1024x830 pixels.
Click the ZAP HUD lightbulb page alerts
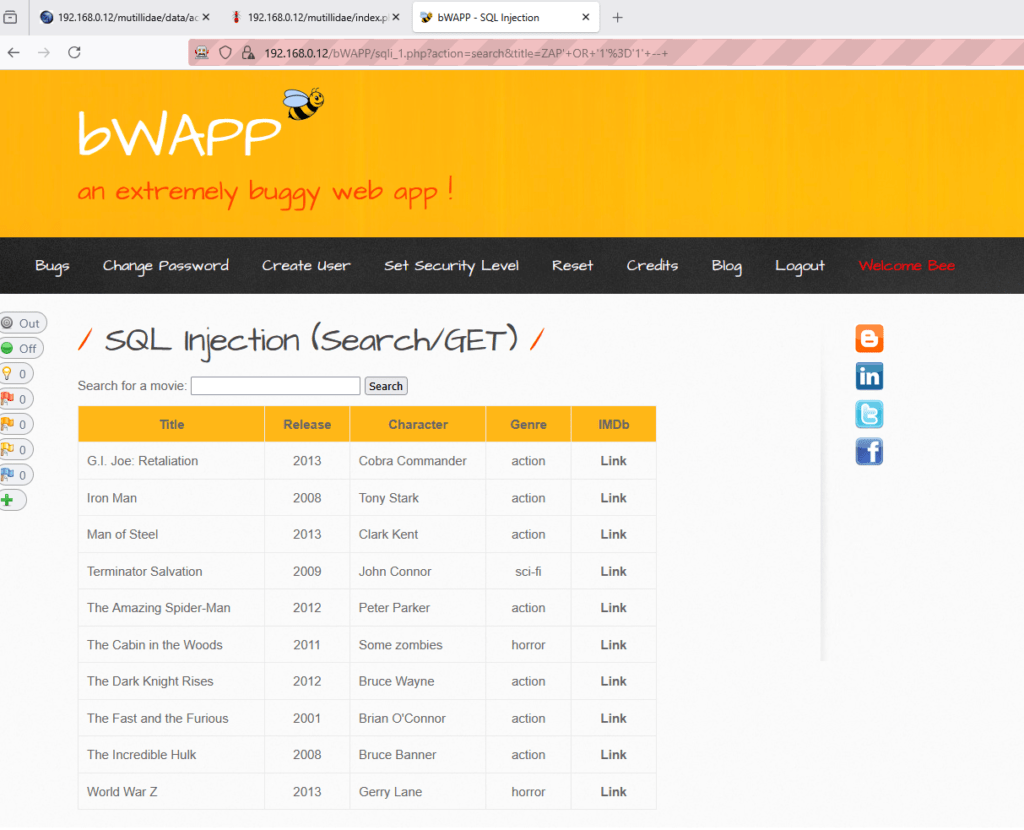[15, 374]
